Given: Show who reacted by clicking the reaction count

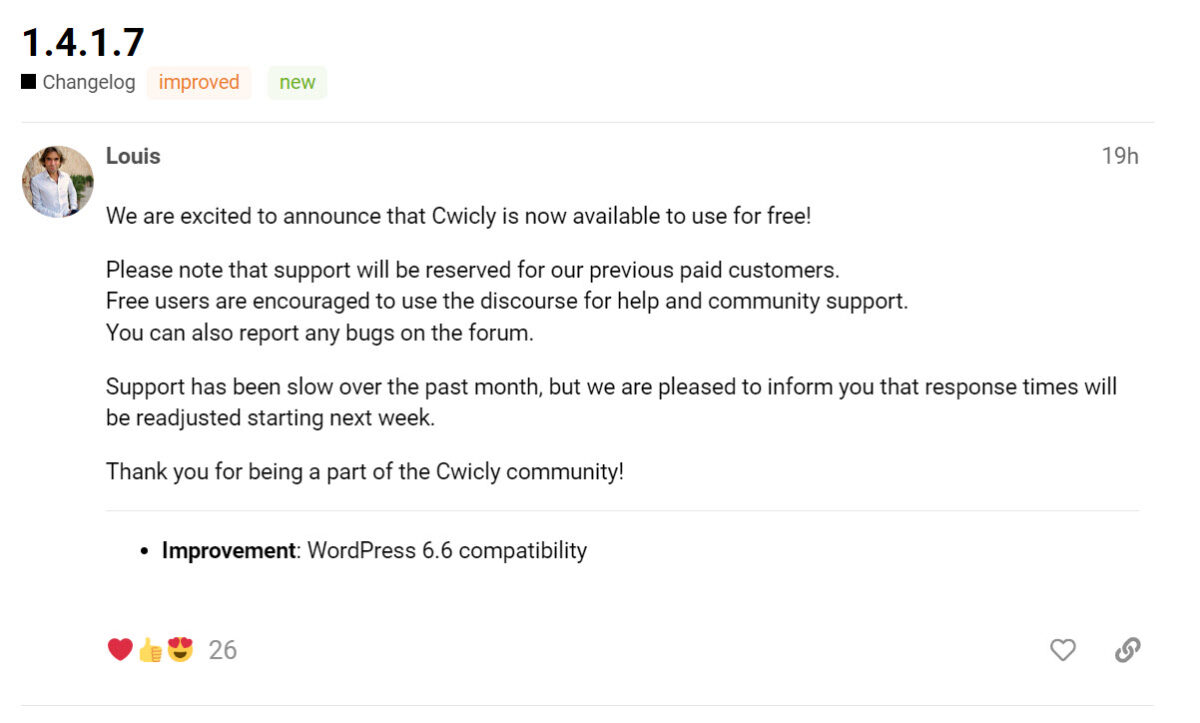Looking at the screenshot, I should point(222,650).
